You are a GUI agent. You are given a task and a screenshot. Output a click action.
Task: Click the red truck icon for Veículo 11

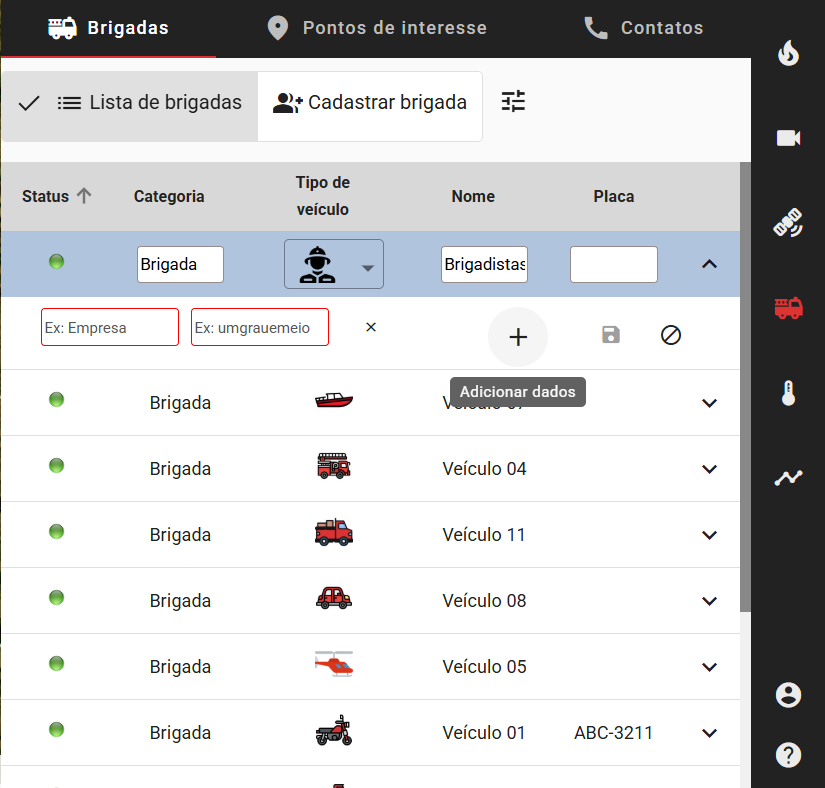click(x=334, y=532)
